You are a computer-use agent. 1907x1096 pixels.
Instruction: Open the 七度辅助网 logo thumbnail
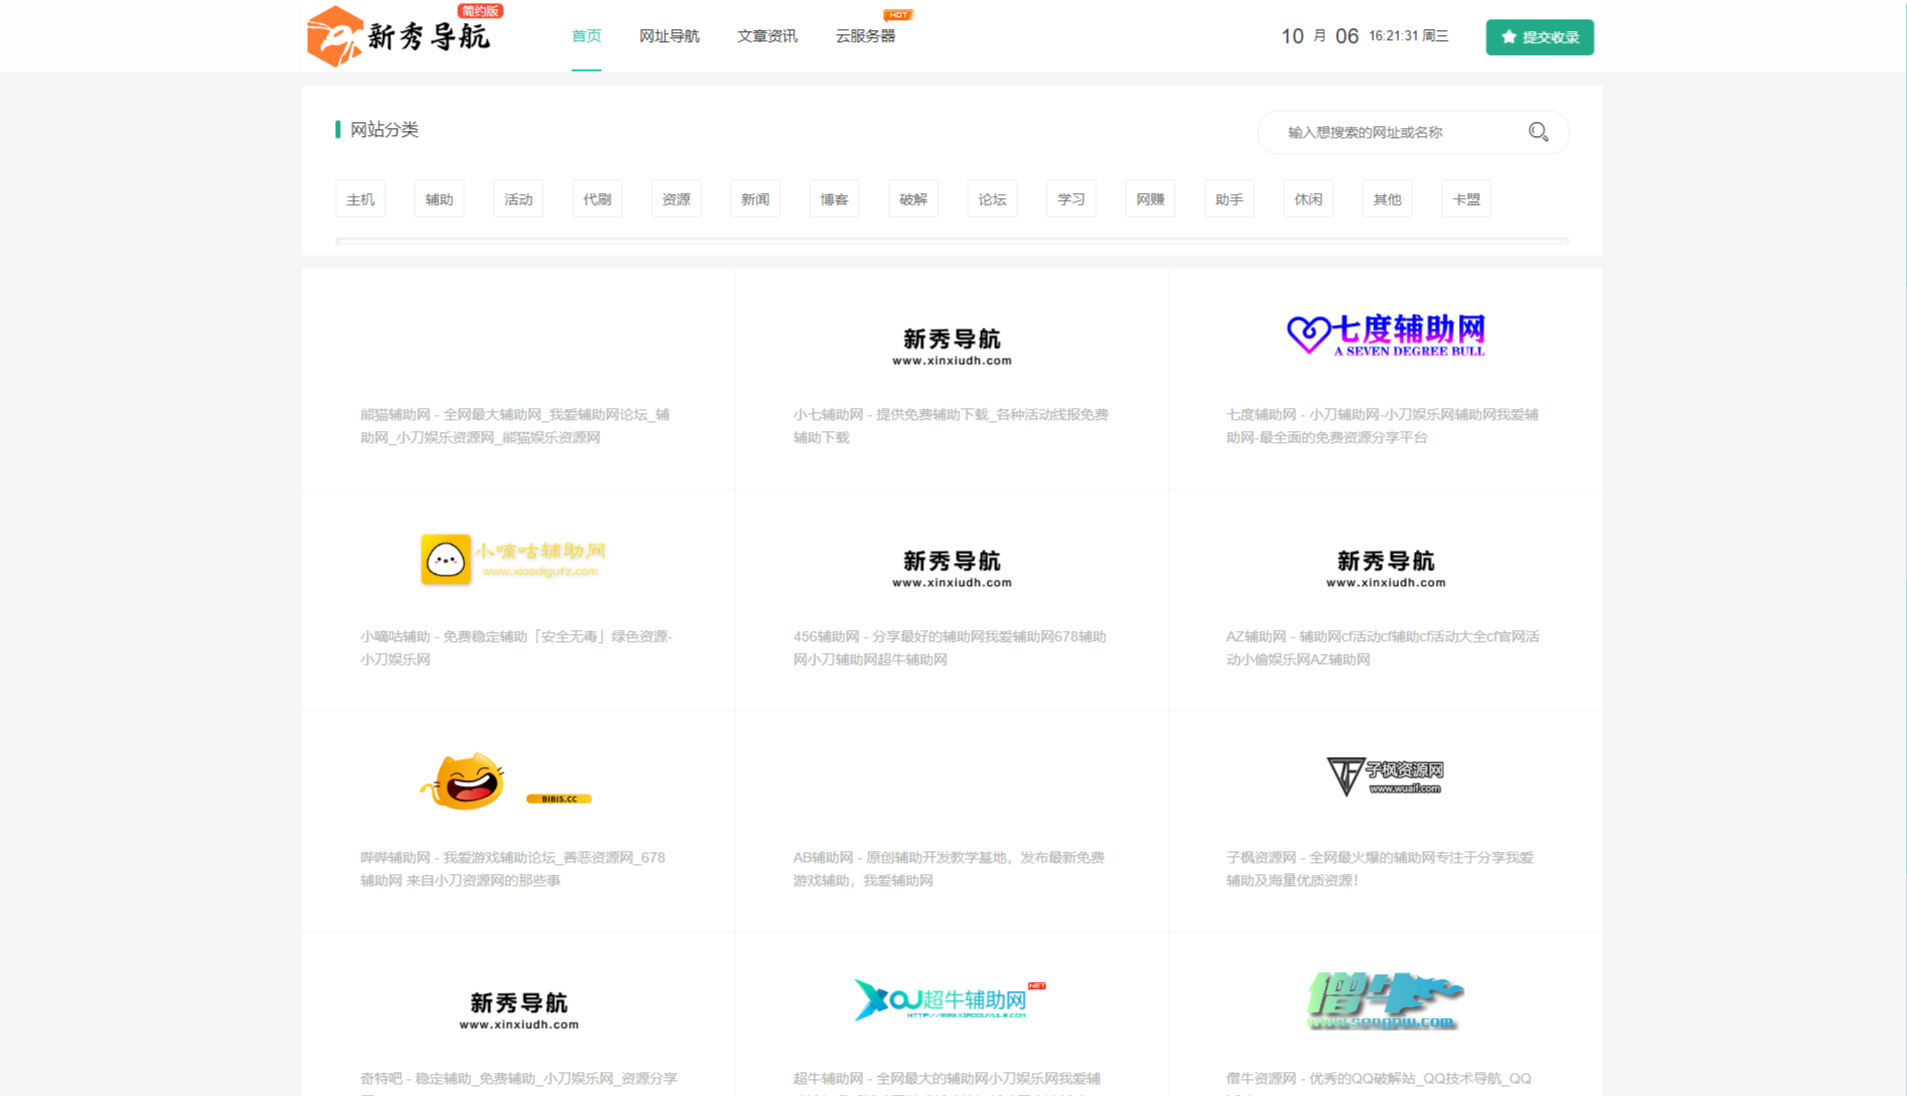point(1385,336)
